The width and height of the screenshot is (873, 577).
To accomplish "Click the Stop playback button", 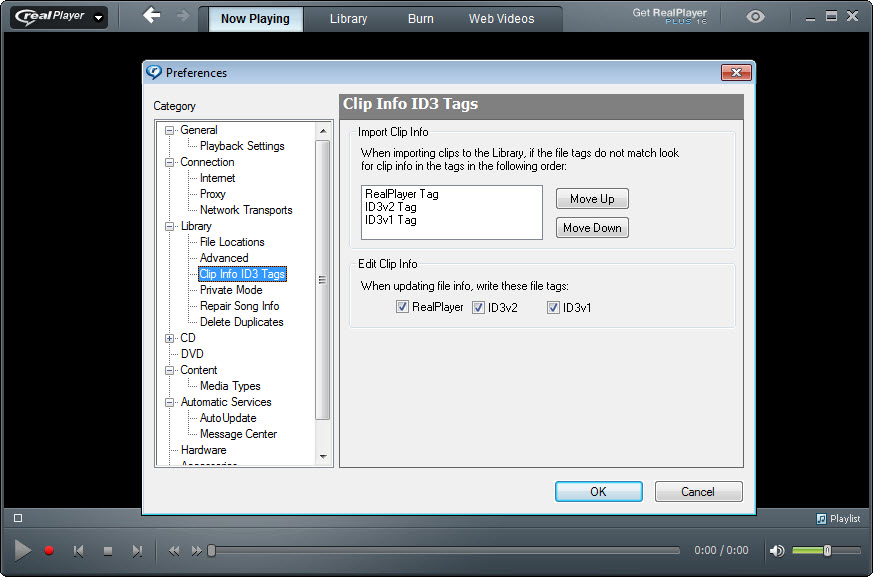I will (x=108, y=551).
